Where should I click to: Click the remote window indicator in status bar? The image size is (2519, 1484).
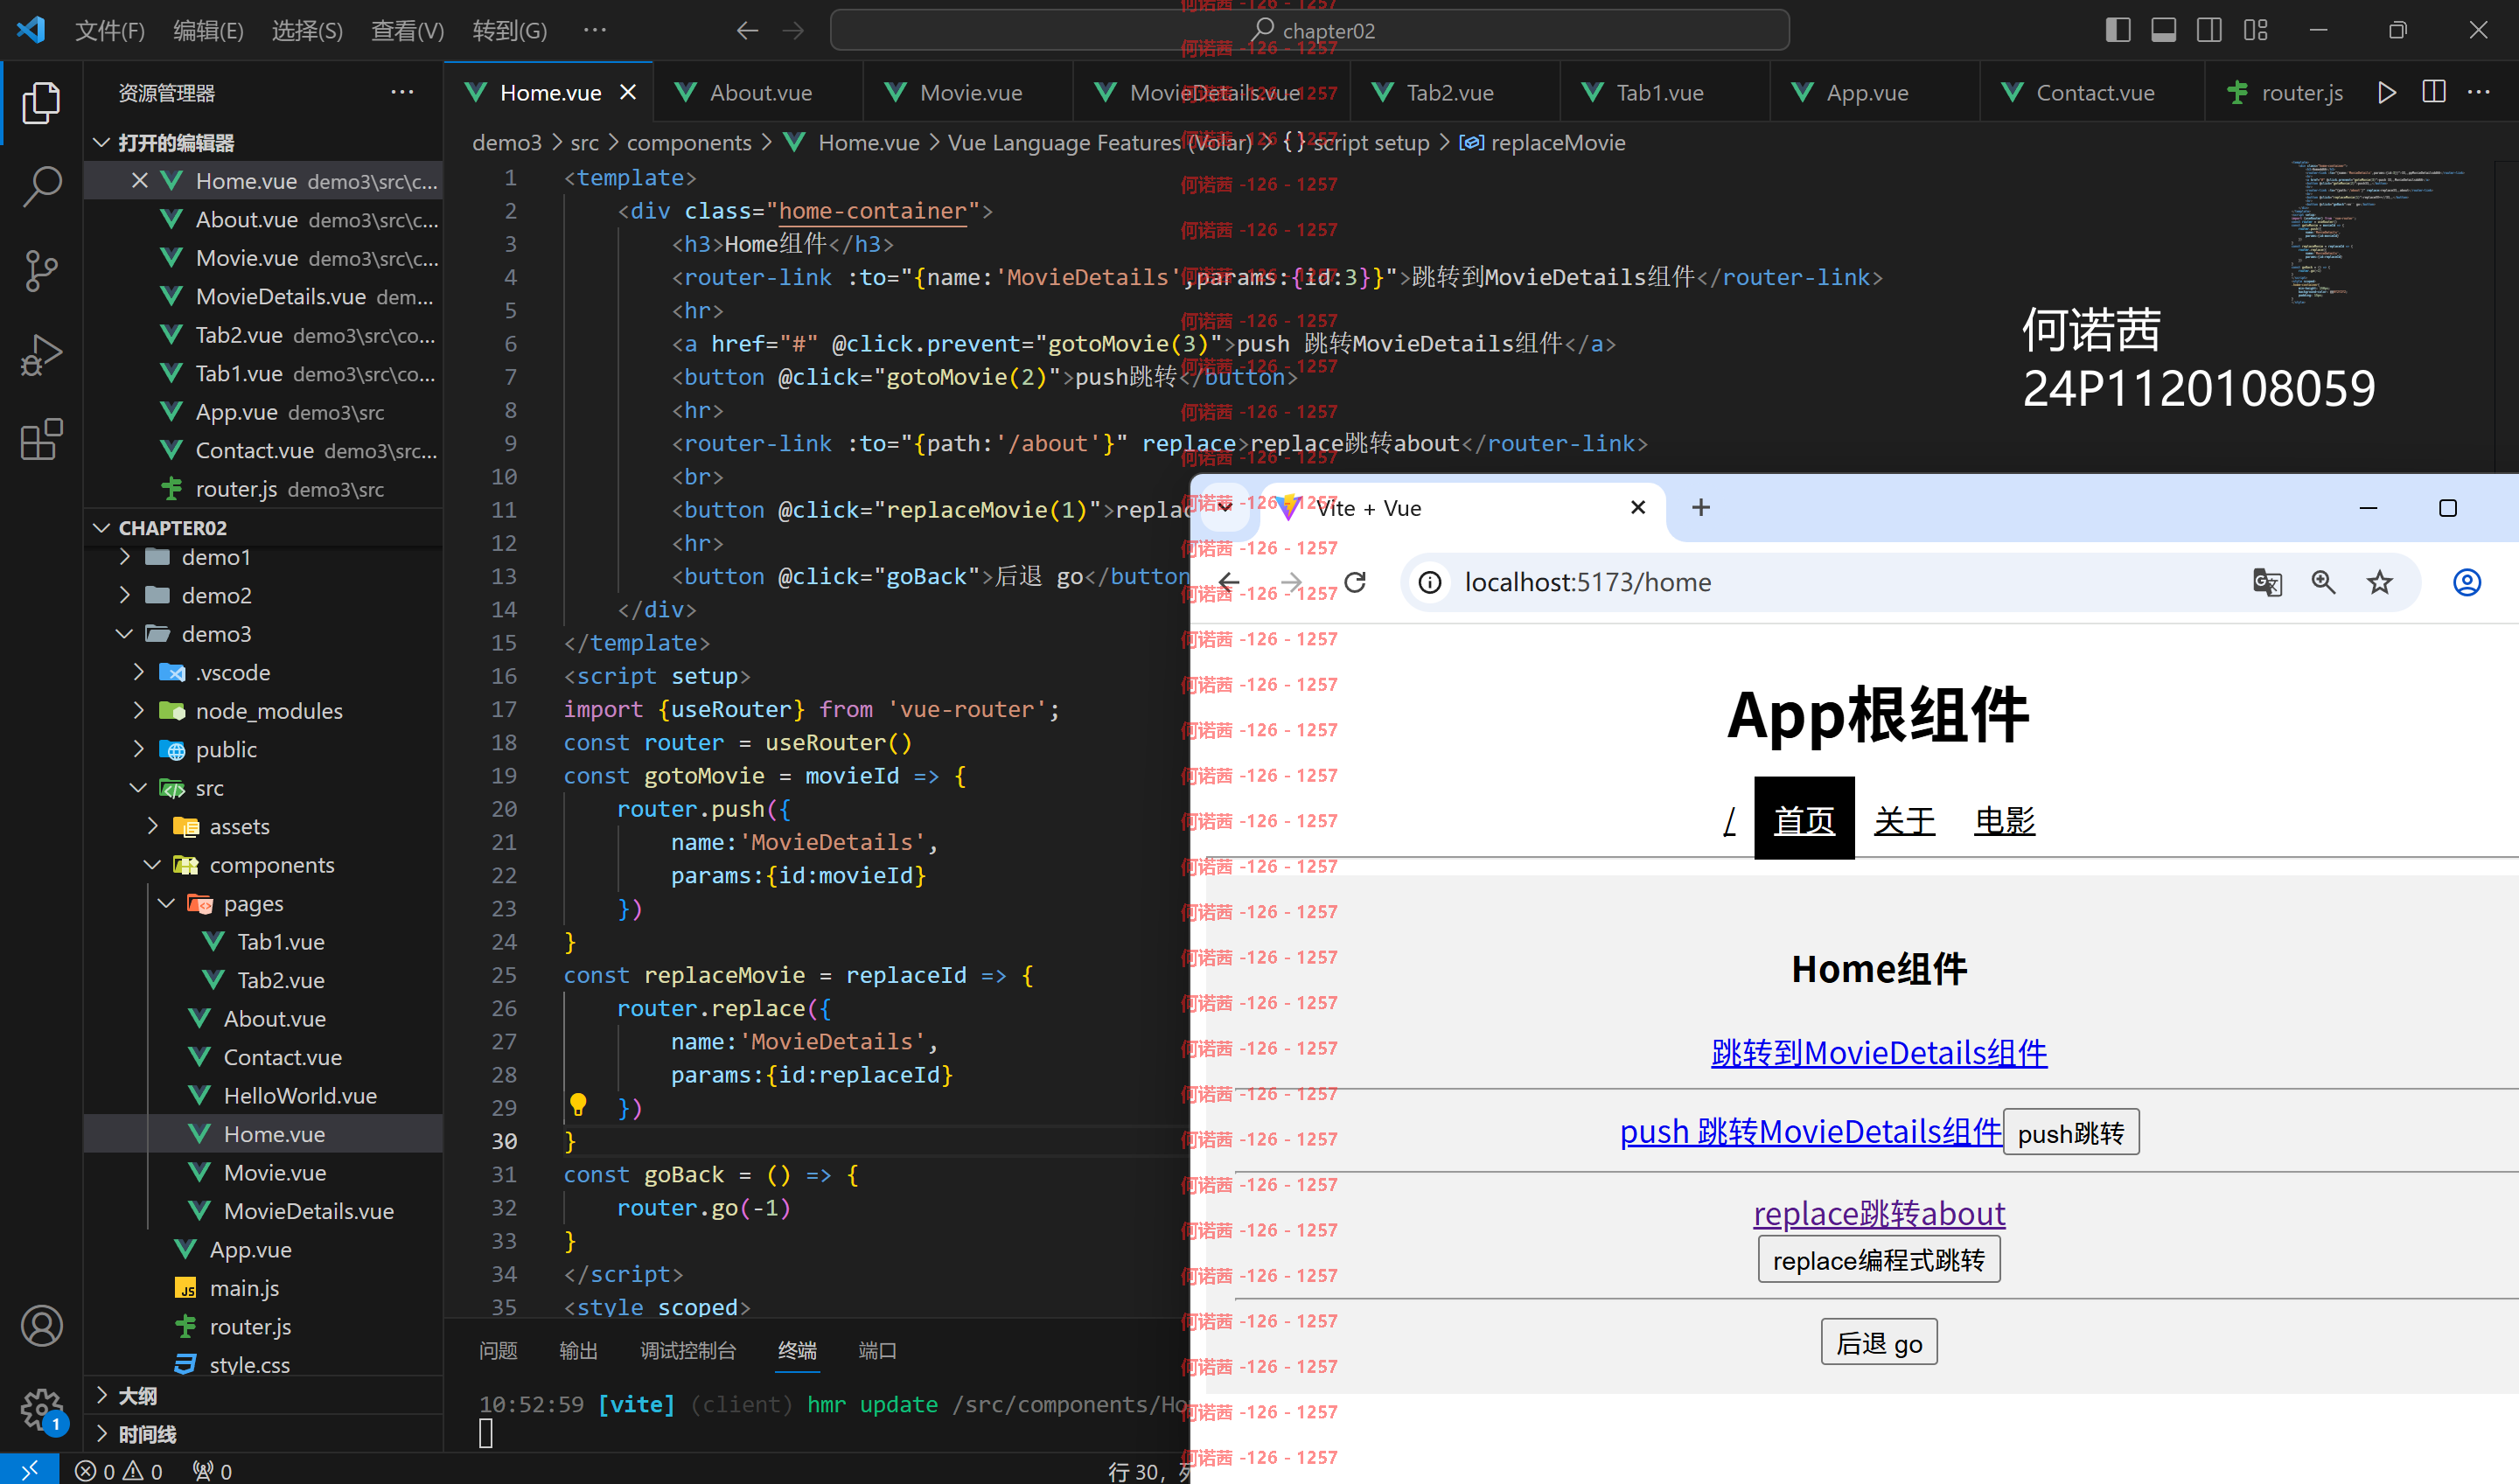(x=29, y=1470)
